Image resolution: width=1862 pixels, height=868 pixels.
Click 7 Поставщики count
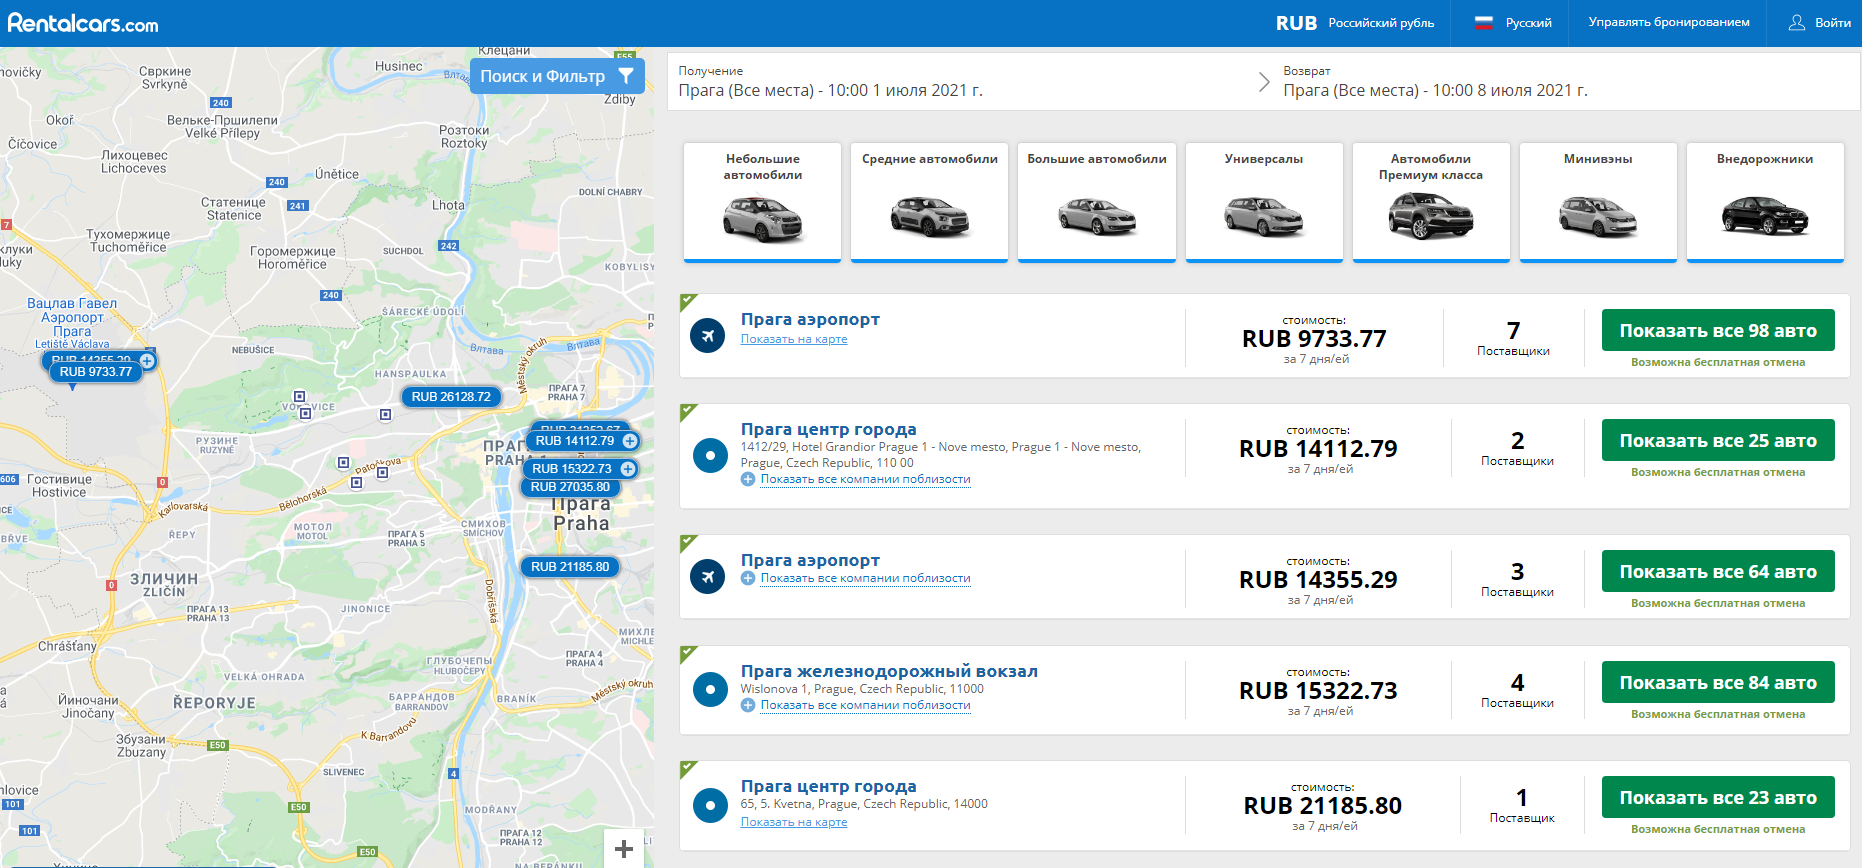1513,337
